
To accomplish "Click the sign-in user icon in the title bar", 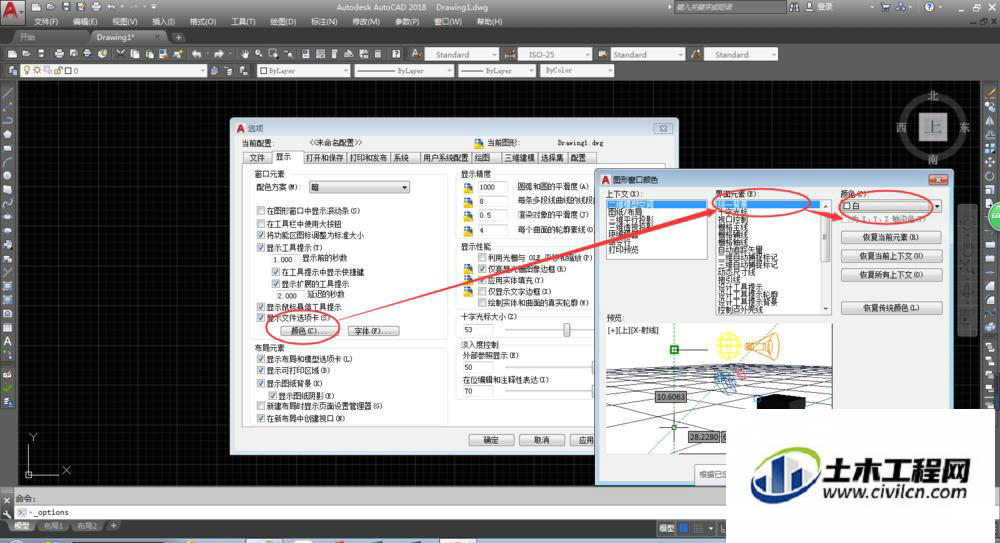I will 810,7.
